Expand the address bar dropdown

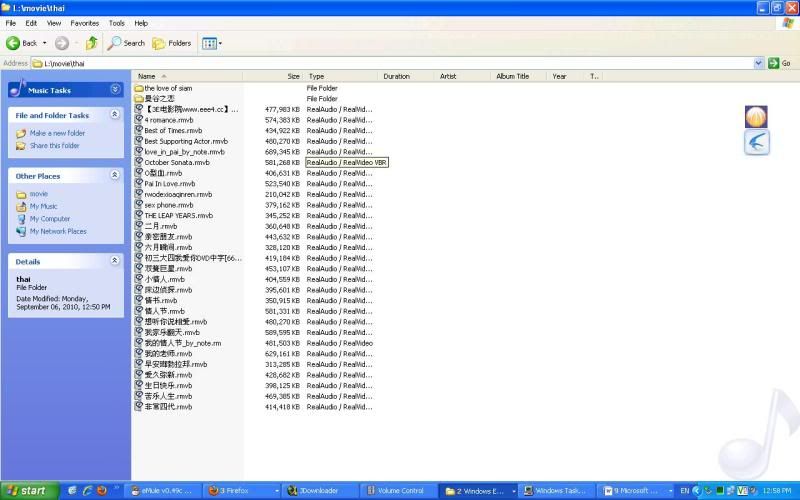pyautogui.click(x=759, y=63)
